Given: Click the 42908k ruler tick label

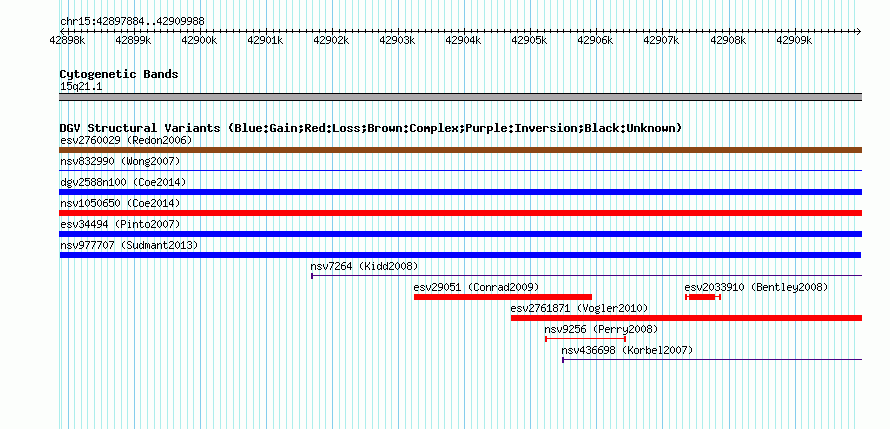Looking at the screenshot, I should [728, 40].
